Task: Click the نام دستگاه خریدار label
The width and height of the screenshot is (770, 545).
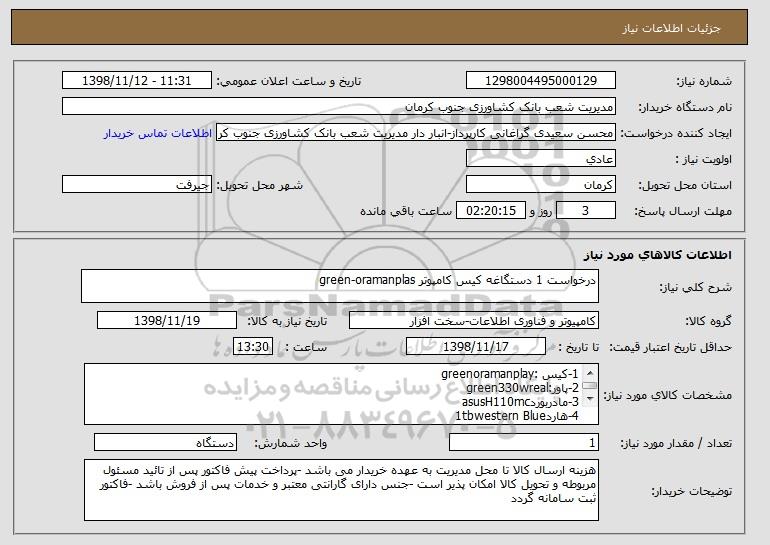Action: click(685, 107)
